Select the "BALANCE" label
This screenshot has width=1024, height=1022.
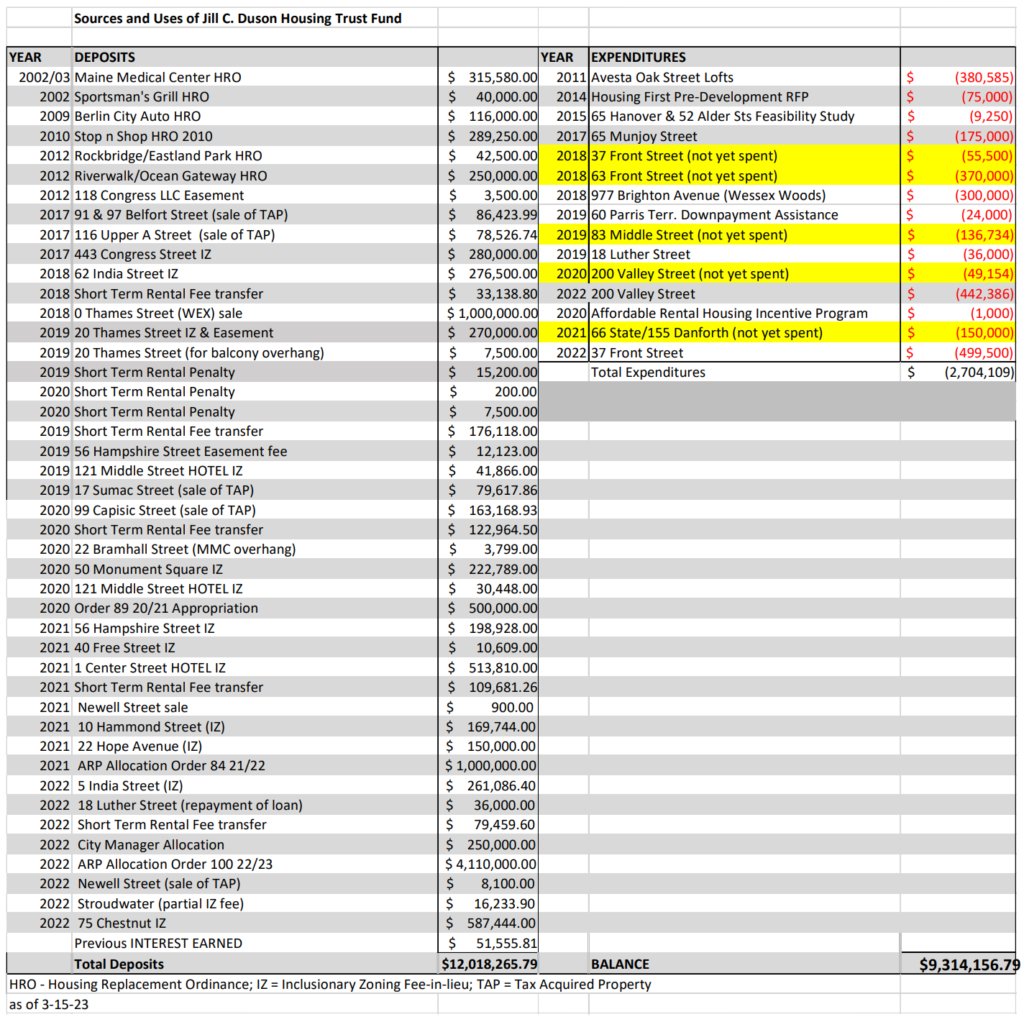coord(620,965)
